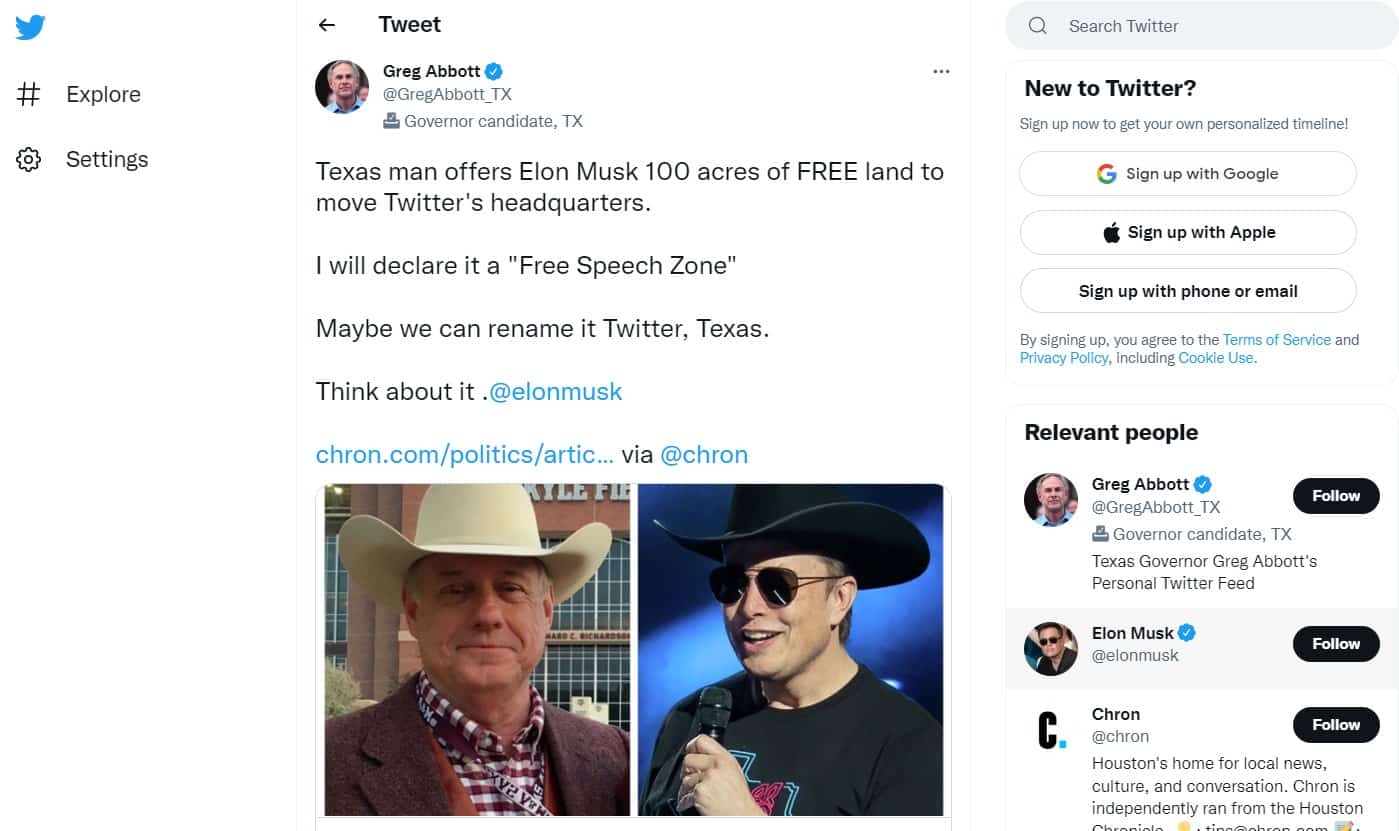Click the magnifier icon in search bar

pyautogui.click(x=1038, y=26)
